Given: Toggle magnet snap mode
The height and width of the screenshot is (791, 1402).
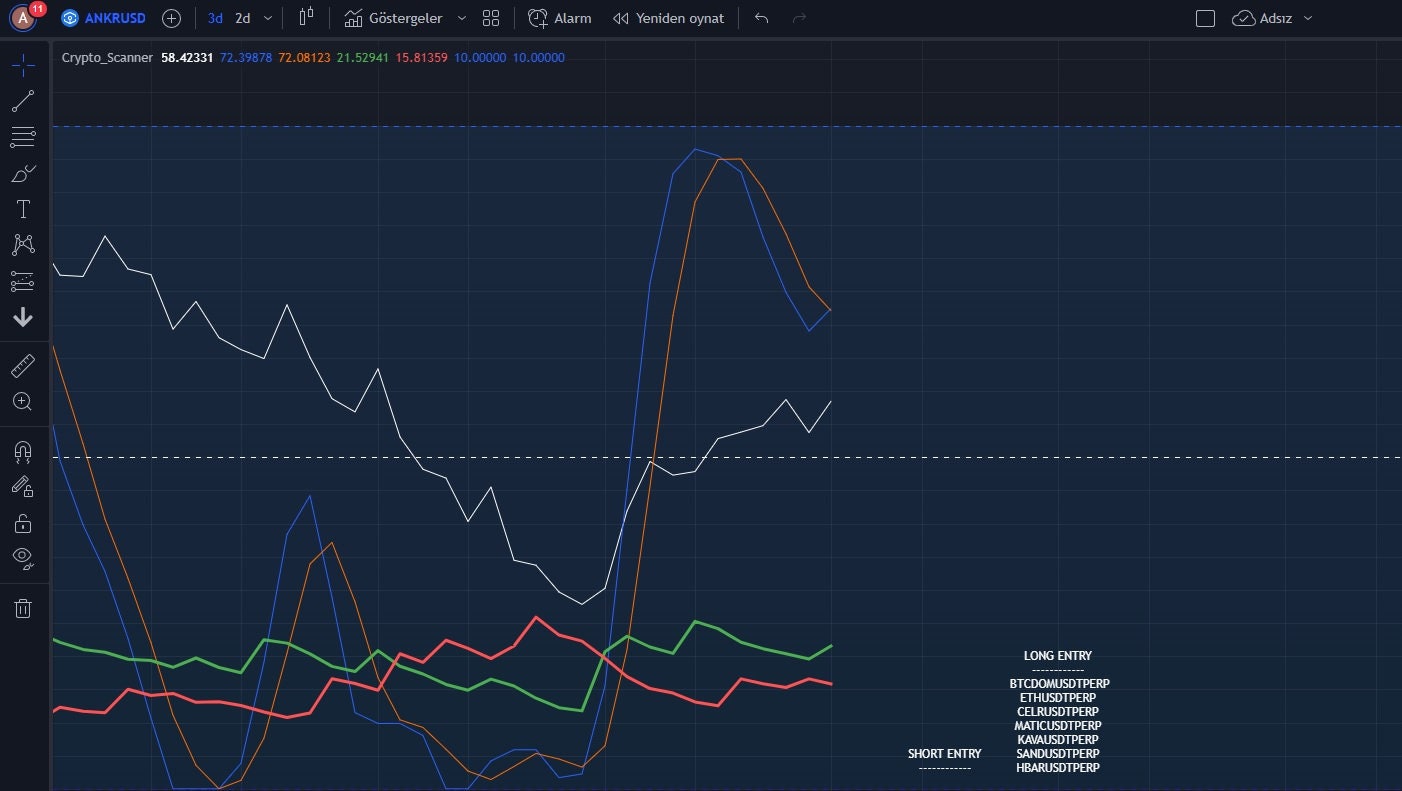Looking at the screenshot, I should tap(23, 451).
